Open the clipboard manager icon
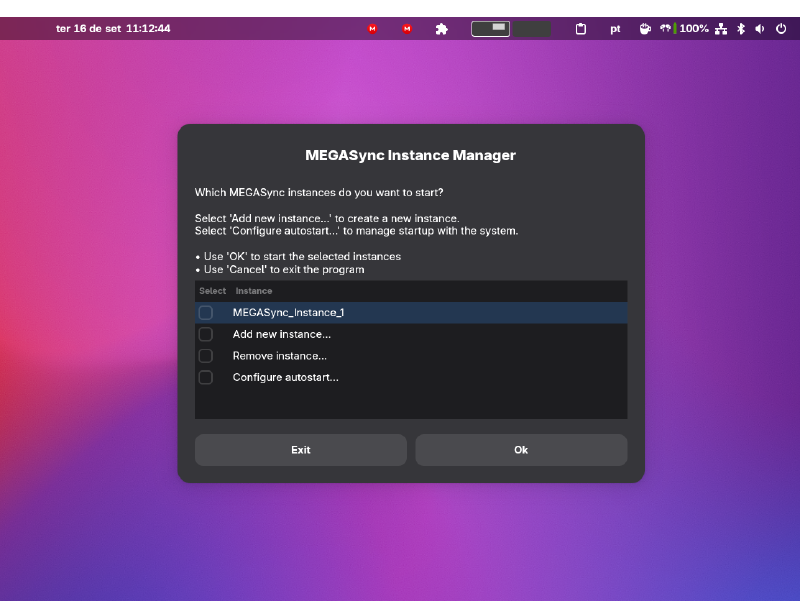 click(580, 28)
